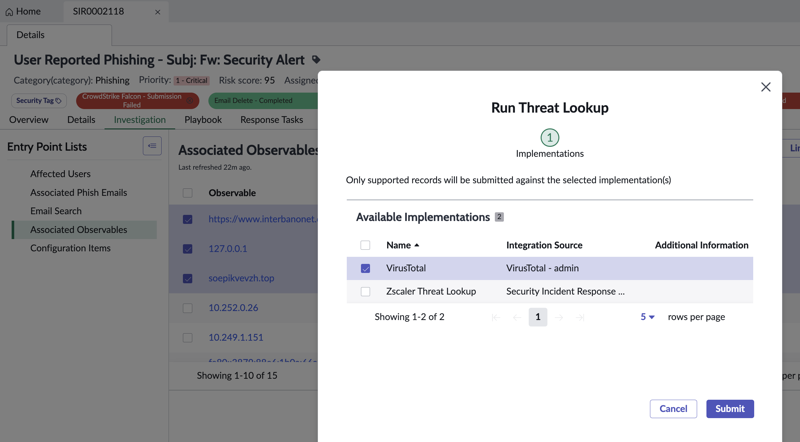The image size is (800, 442).
Task: Click the count badge next to Available Implementations
Action: tap(499, 217)
